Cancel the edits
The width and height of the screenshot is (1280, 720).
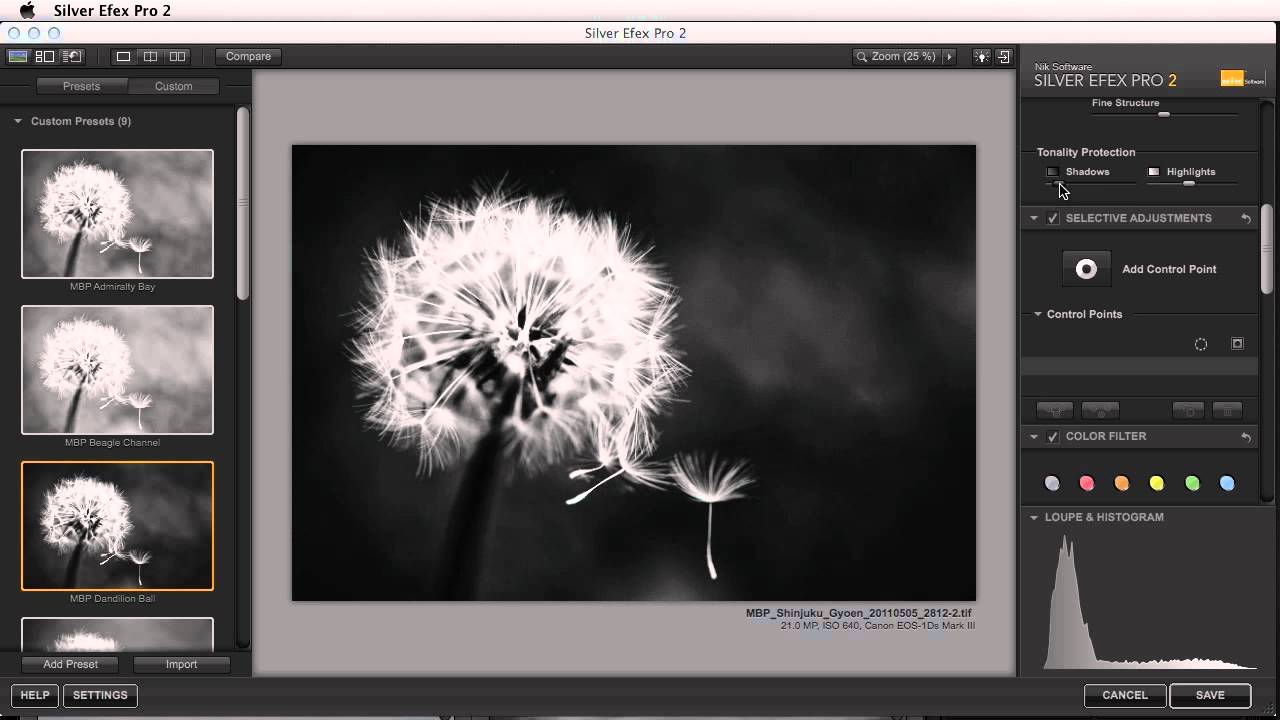tap(1125, 695)
